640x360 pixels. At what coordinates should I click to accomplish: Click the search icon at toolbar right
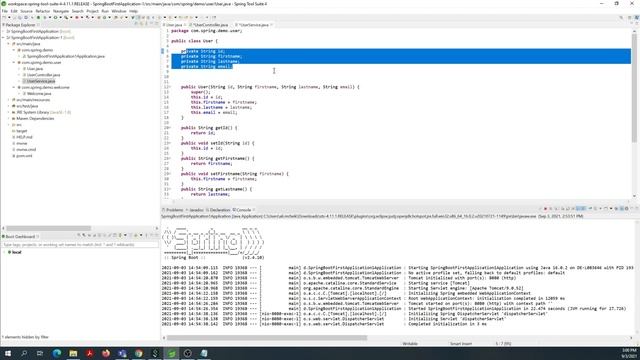tap(621, 18)
